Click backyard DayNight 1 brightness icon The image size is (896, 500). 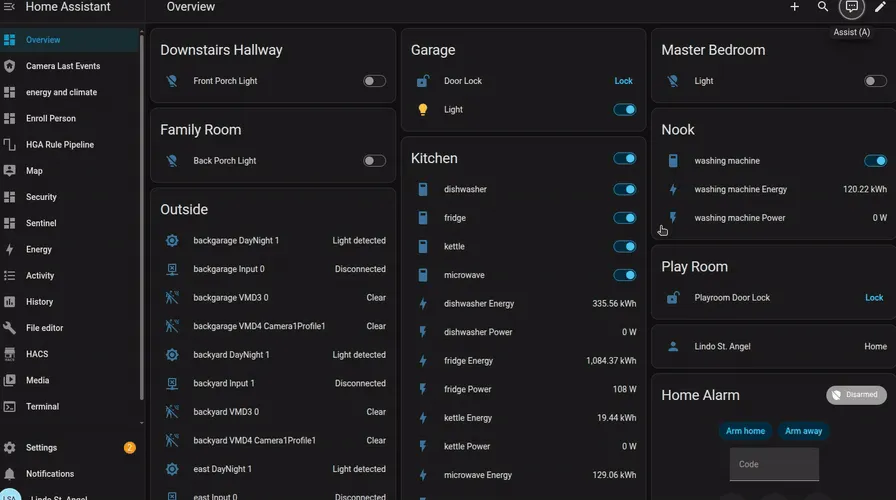pos(171,355)
